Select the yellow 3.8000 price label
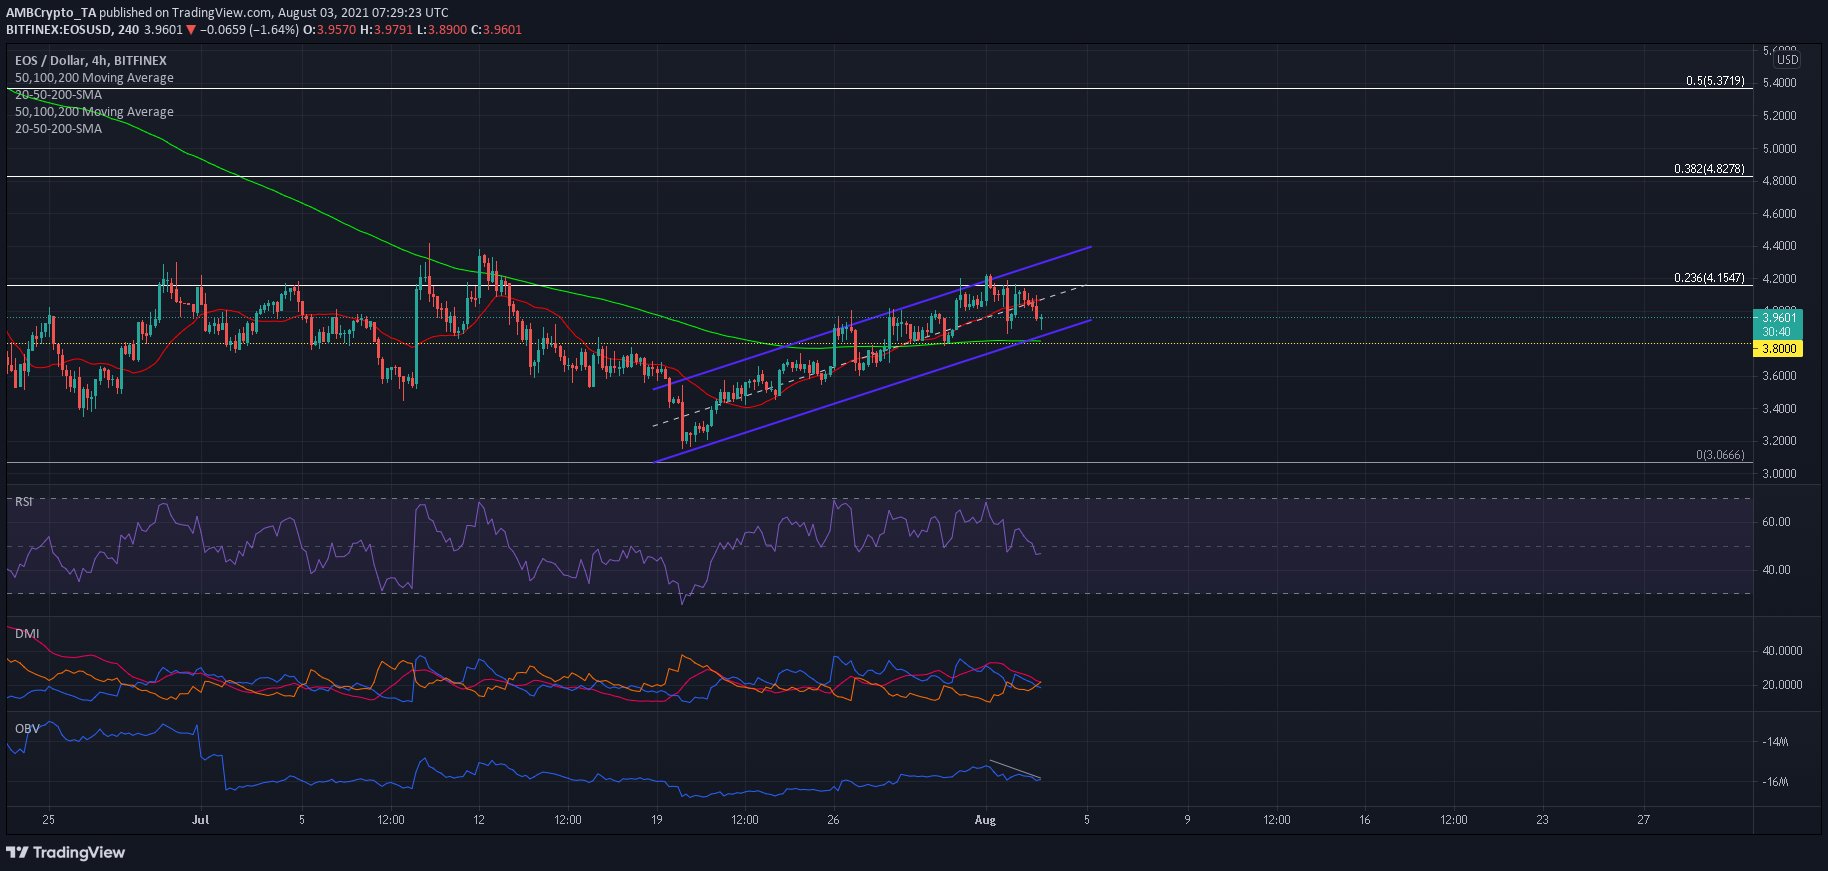 pyautogui.click(x=1778, y=349)
